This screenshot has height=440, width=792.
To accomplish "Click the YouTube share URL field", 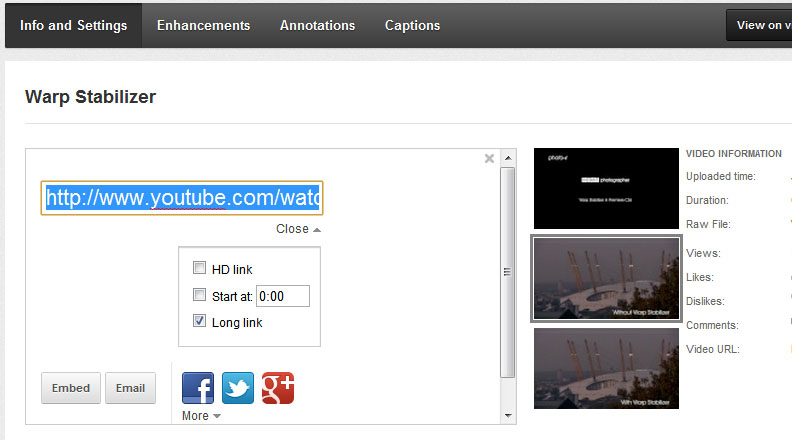I will coord(182,198).
